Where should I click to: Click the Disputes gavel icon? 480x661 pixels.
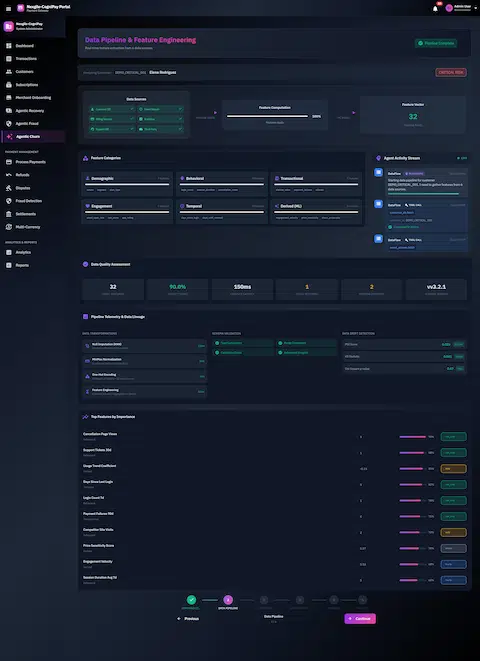click(9, 188)
